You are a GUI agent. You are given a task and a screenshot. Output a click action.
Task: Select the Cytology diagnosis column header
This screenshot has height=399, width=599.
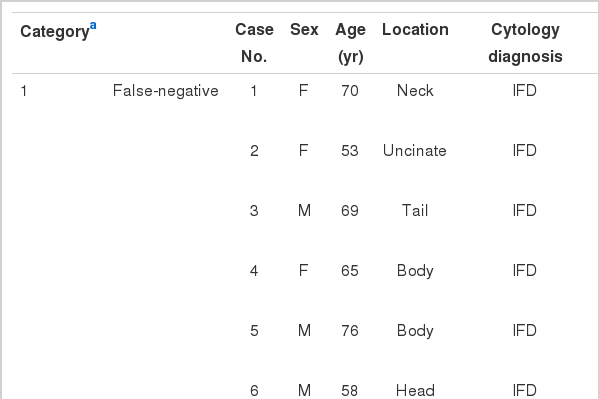[x=525, y=43]
